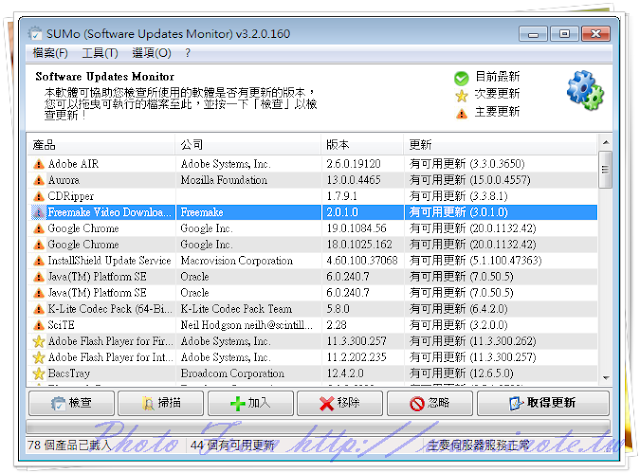Click the 忽略 ignore button
640x473 pixels.
(430, 403)
